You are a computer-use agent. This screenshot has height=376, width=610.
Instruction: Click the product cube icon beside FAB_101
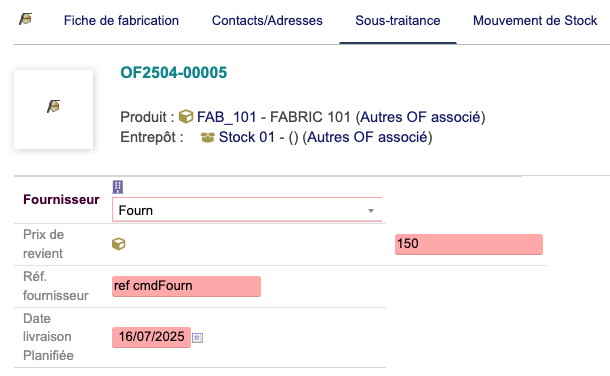pyautogui.click(x=186, y=116)
